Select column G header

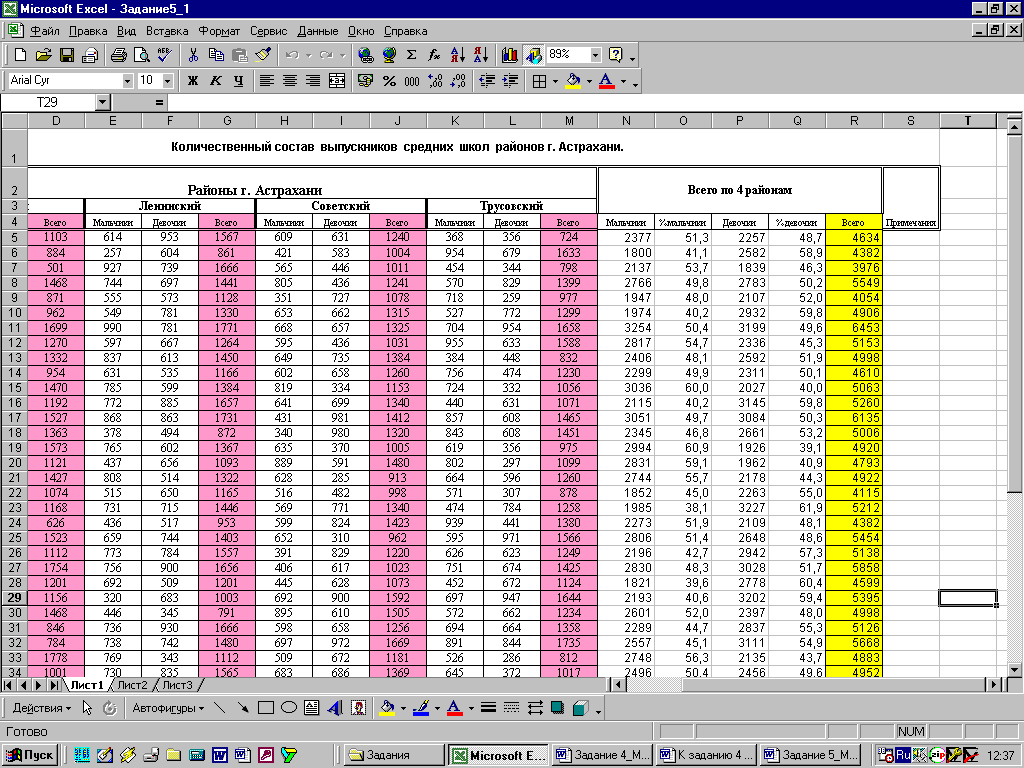[x=227, y=121]
